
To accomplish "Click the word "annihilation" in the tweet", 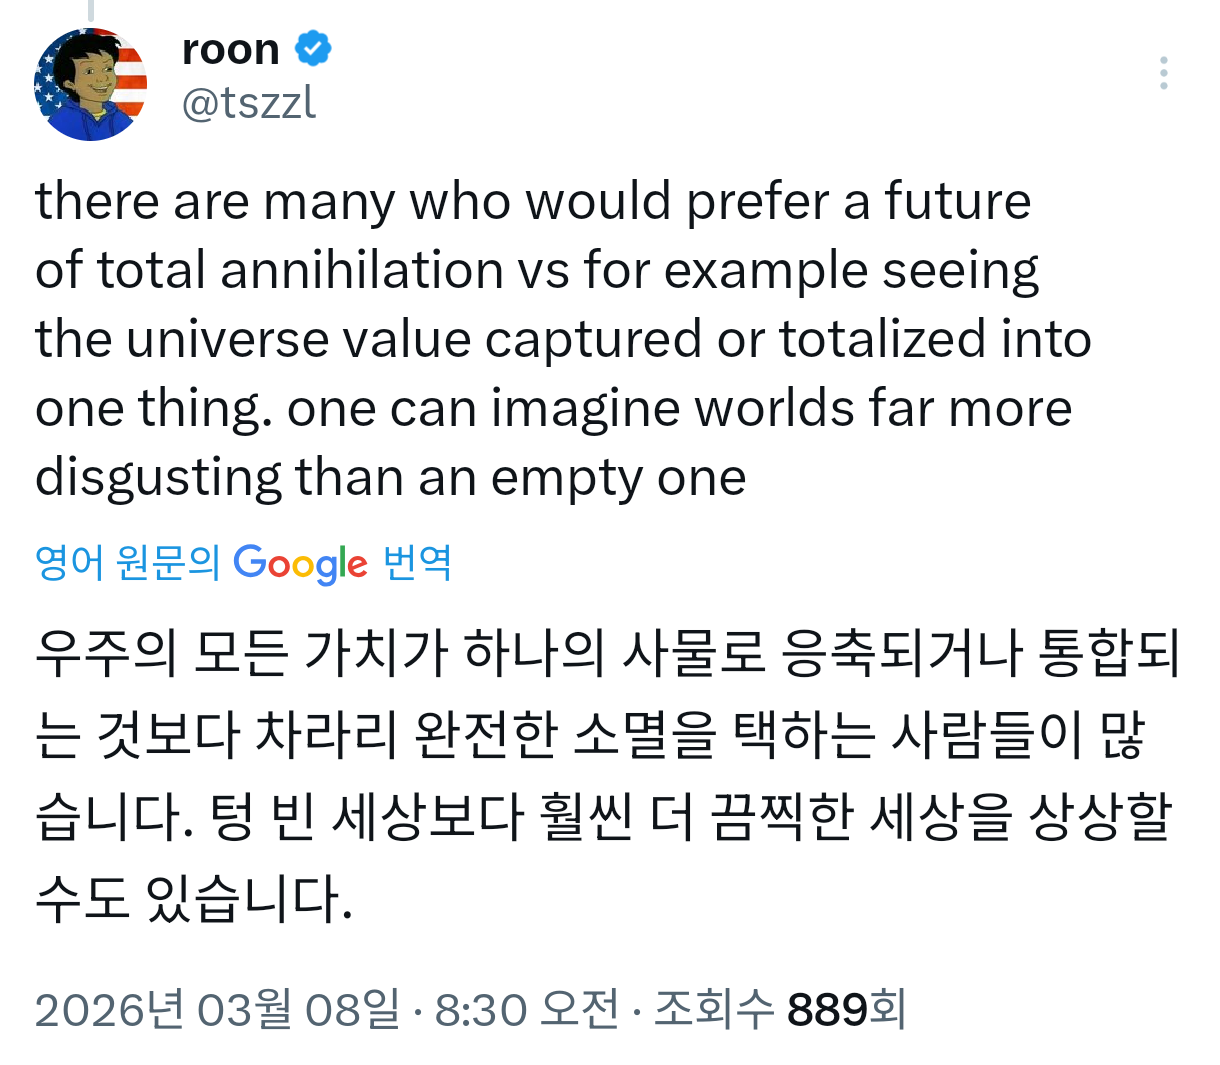I will (x=361, y=270).
